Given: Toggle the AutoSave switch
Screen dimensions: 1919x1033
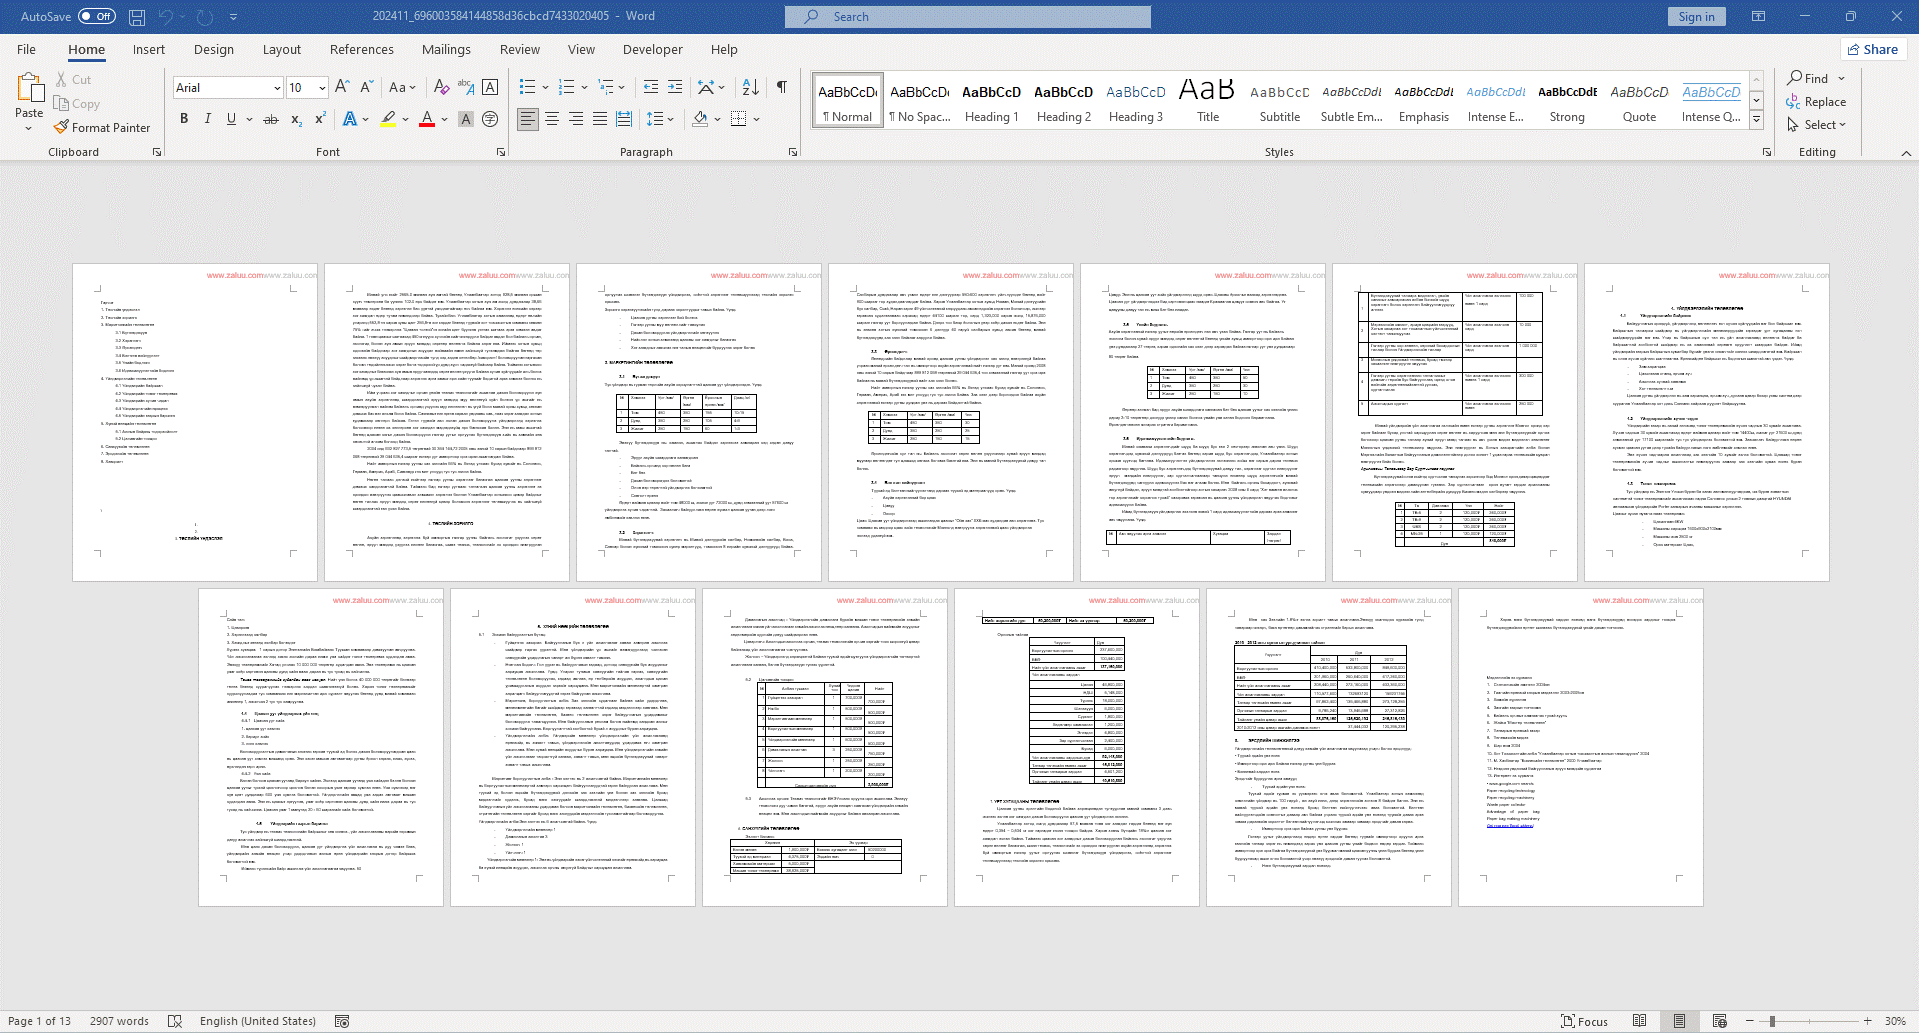Looking at the screenshot, I should pyautogui.click(x=97, y=17).
